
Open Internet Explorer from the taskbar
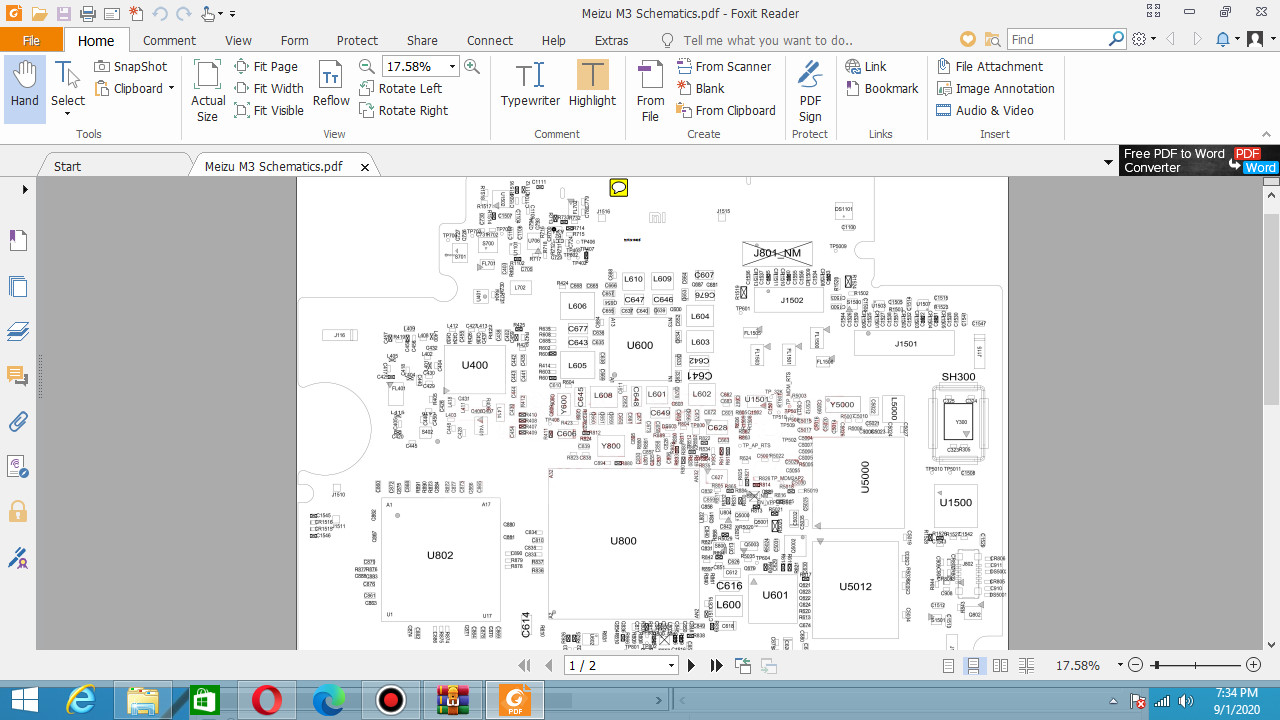pos(80,701)
